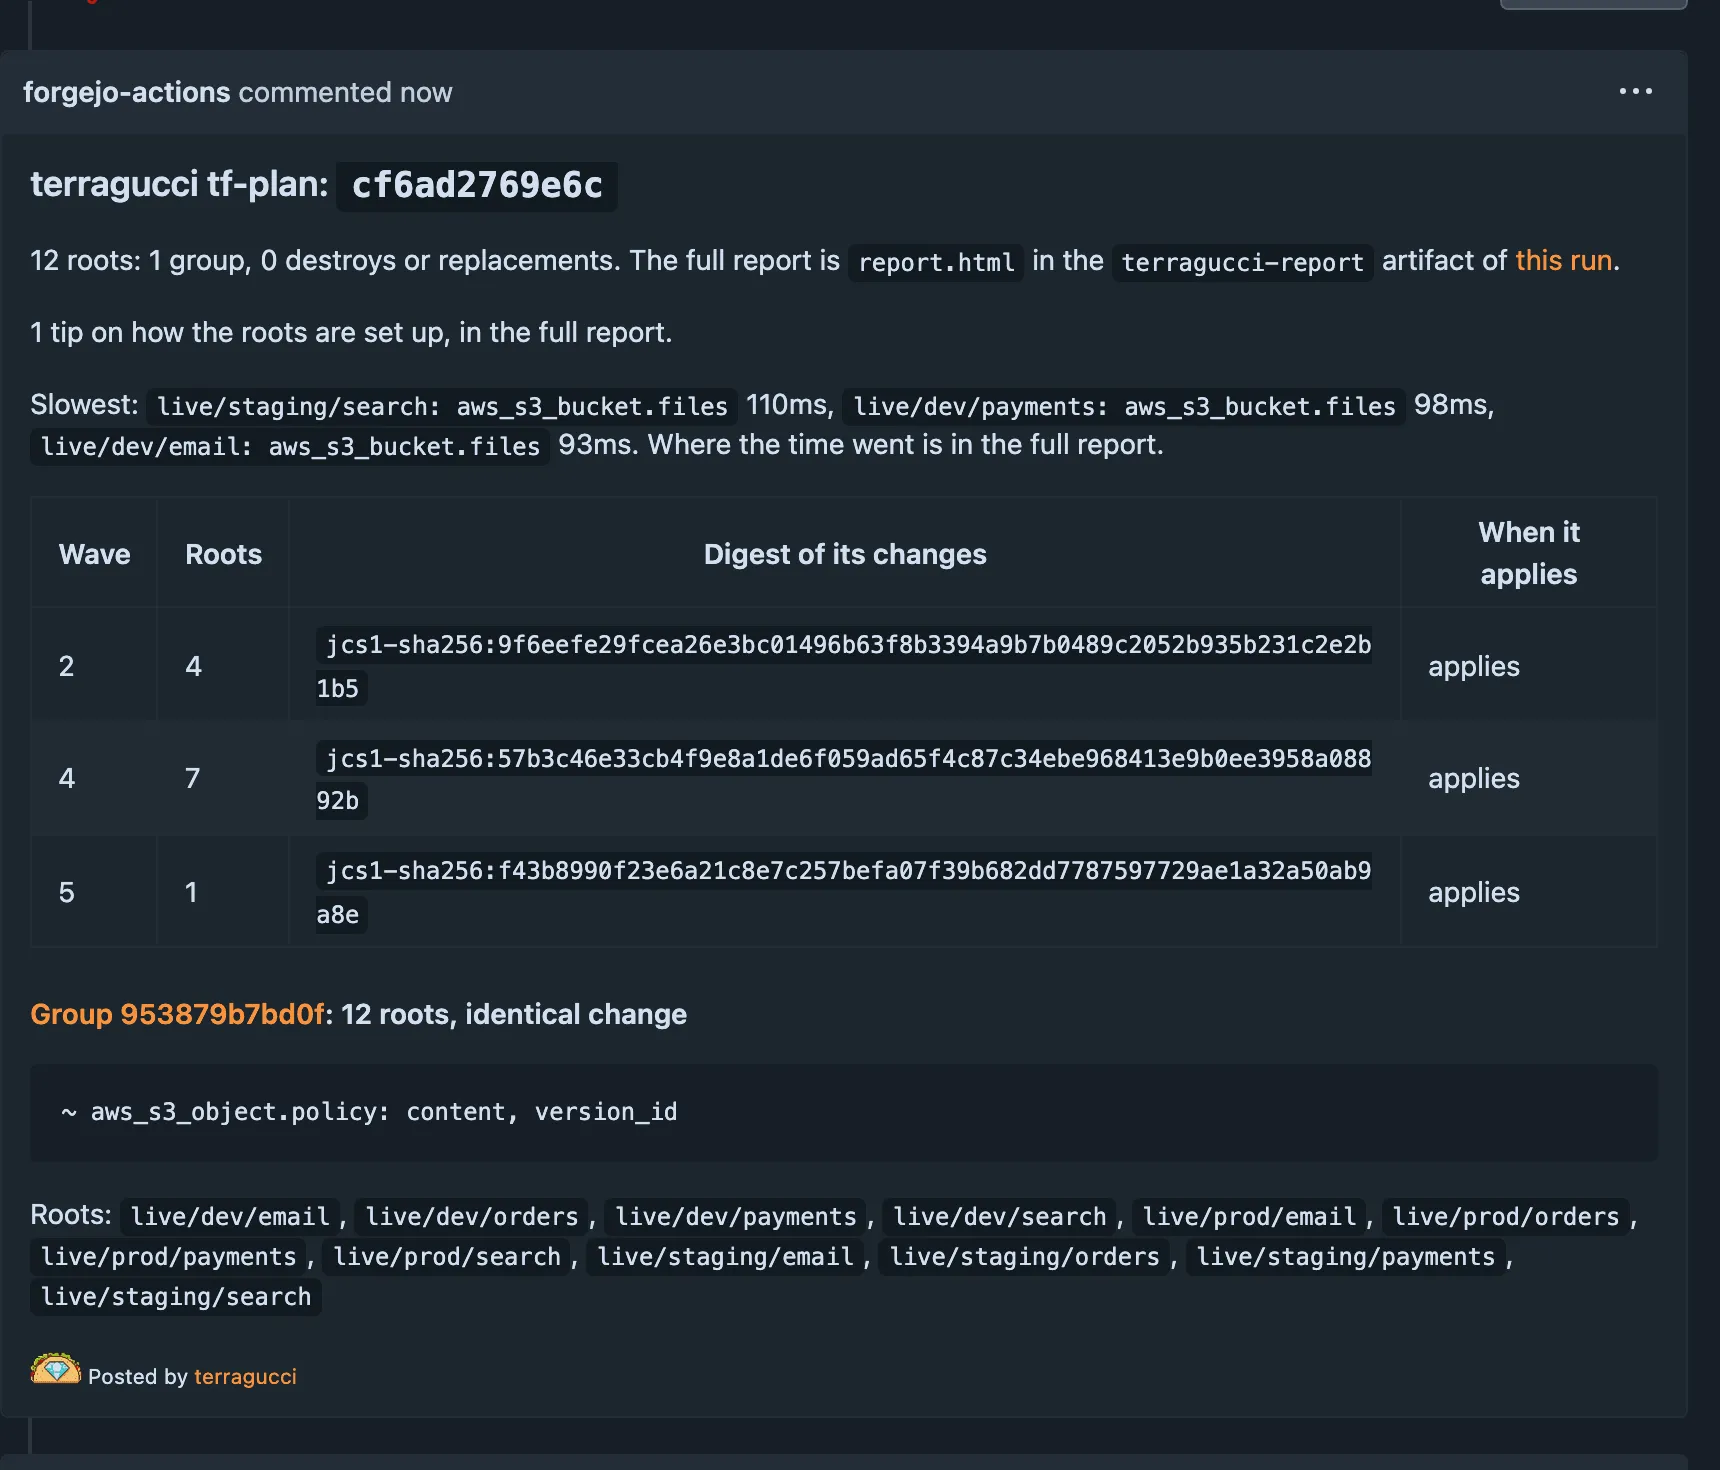Click 'live/dev/email: aws_s3_bucket.files' slowest entry

tap(290, 447)
